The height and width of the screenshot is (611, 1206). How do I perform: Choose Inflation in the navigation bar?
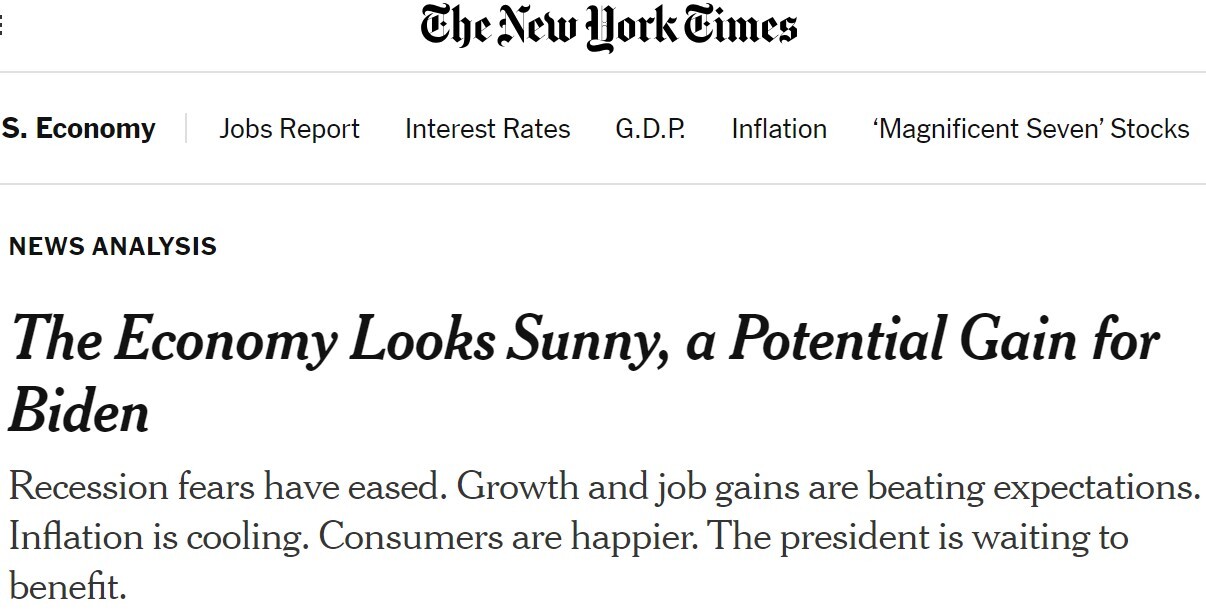pos(779,129)
